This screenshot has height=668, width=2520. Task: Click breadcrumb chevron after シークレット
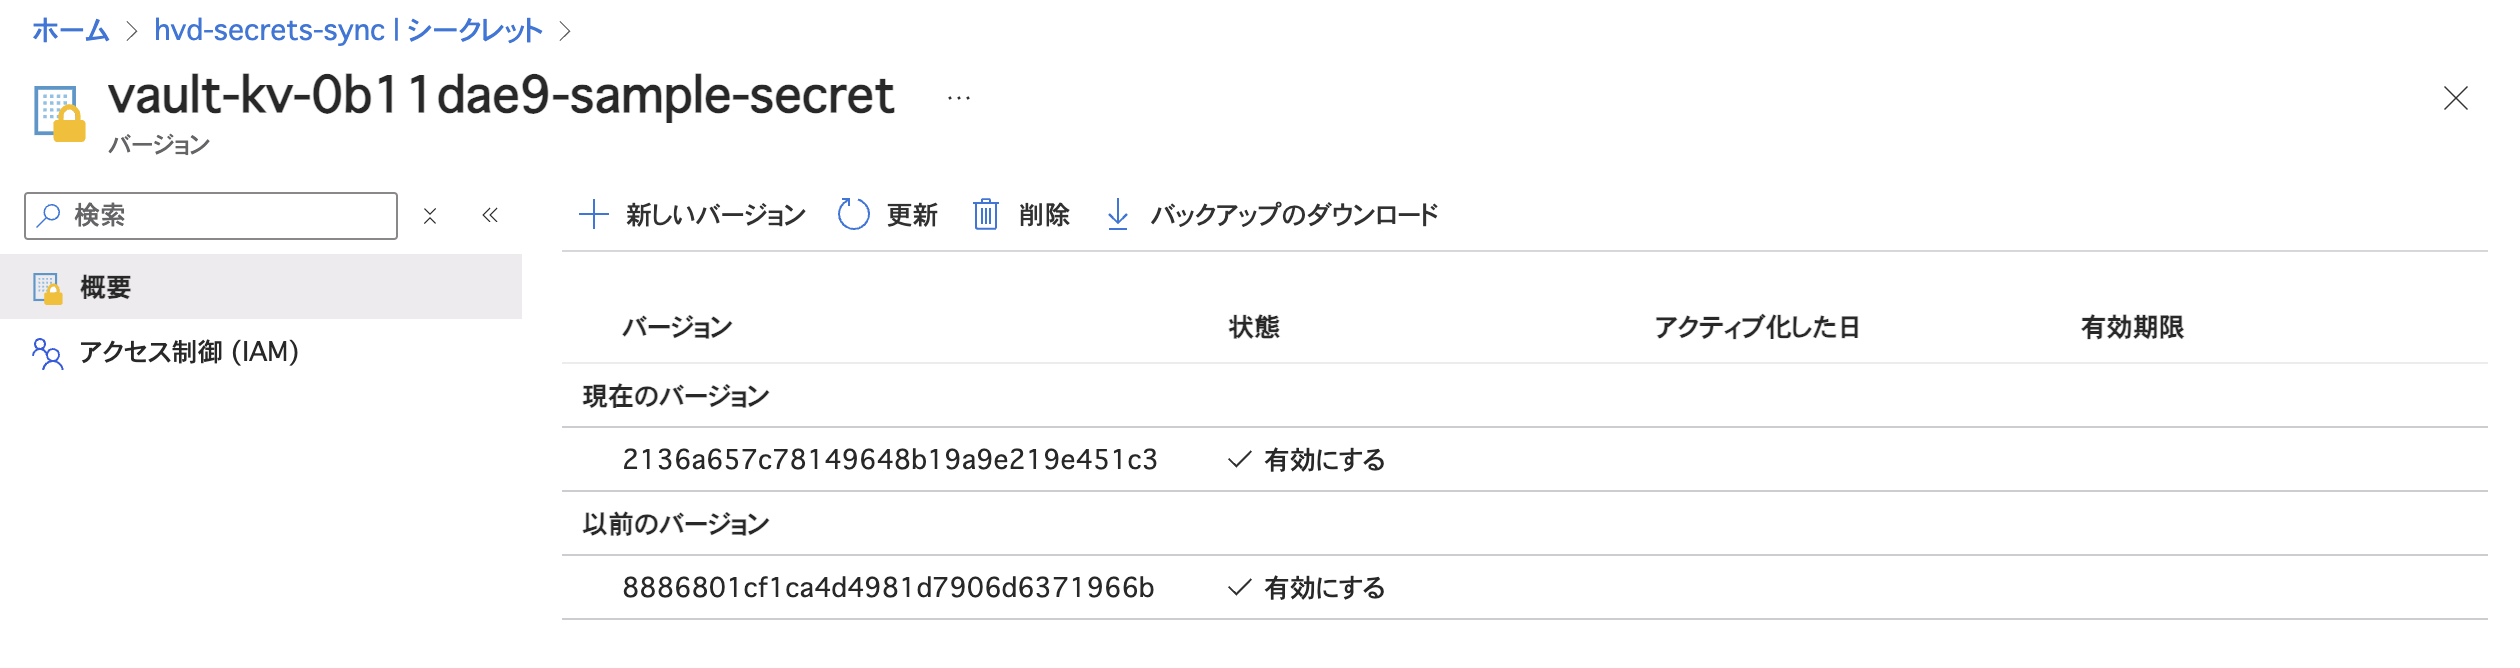click(x=565, y=31)
